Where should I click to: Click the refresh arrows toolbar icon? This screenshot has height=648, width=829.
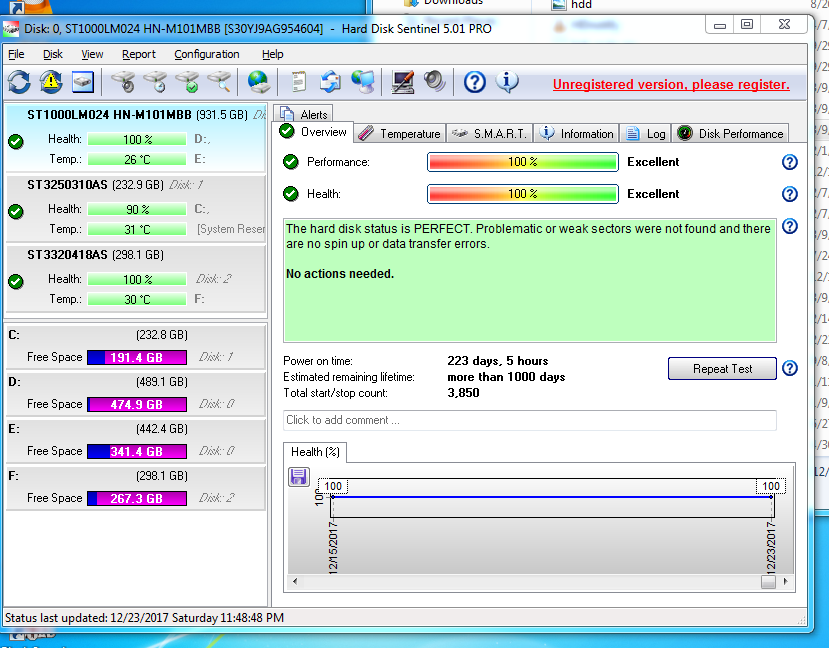19,82
